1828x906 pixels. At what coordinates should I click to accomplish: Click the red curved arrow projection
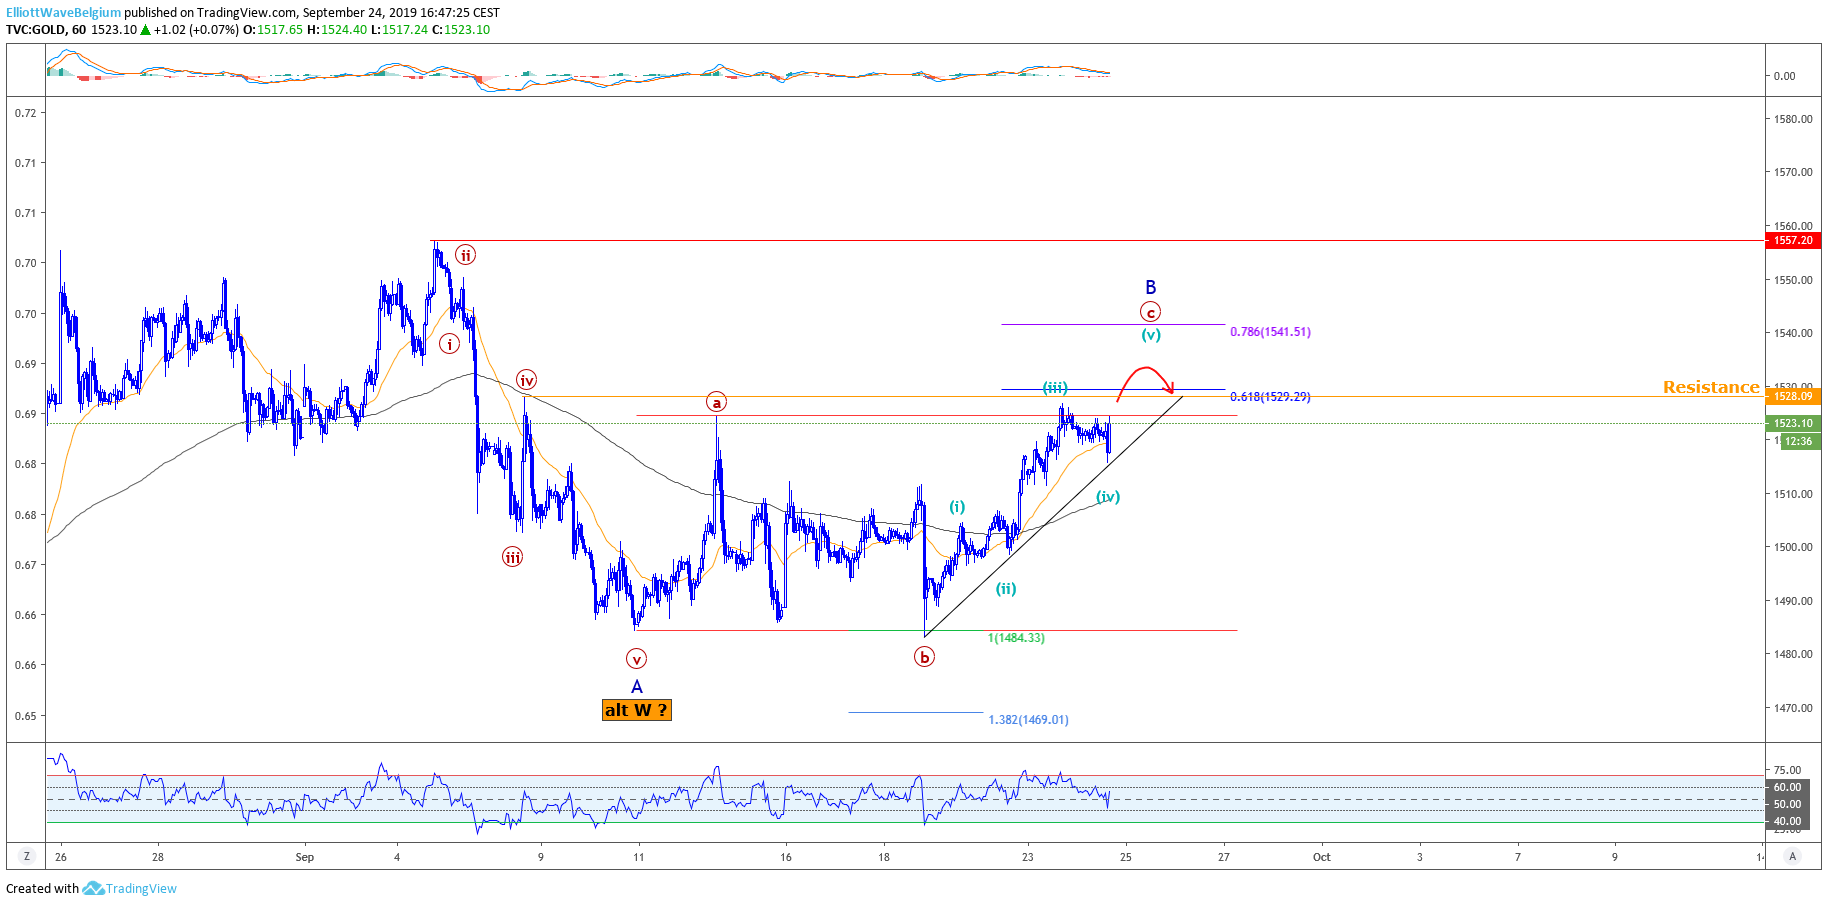(1146, 382)
